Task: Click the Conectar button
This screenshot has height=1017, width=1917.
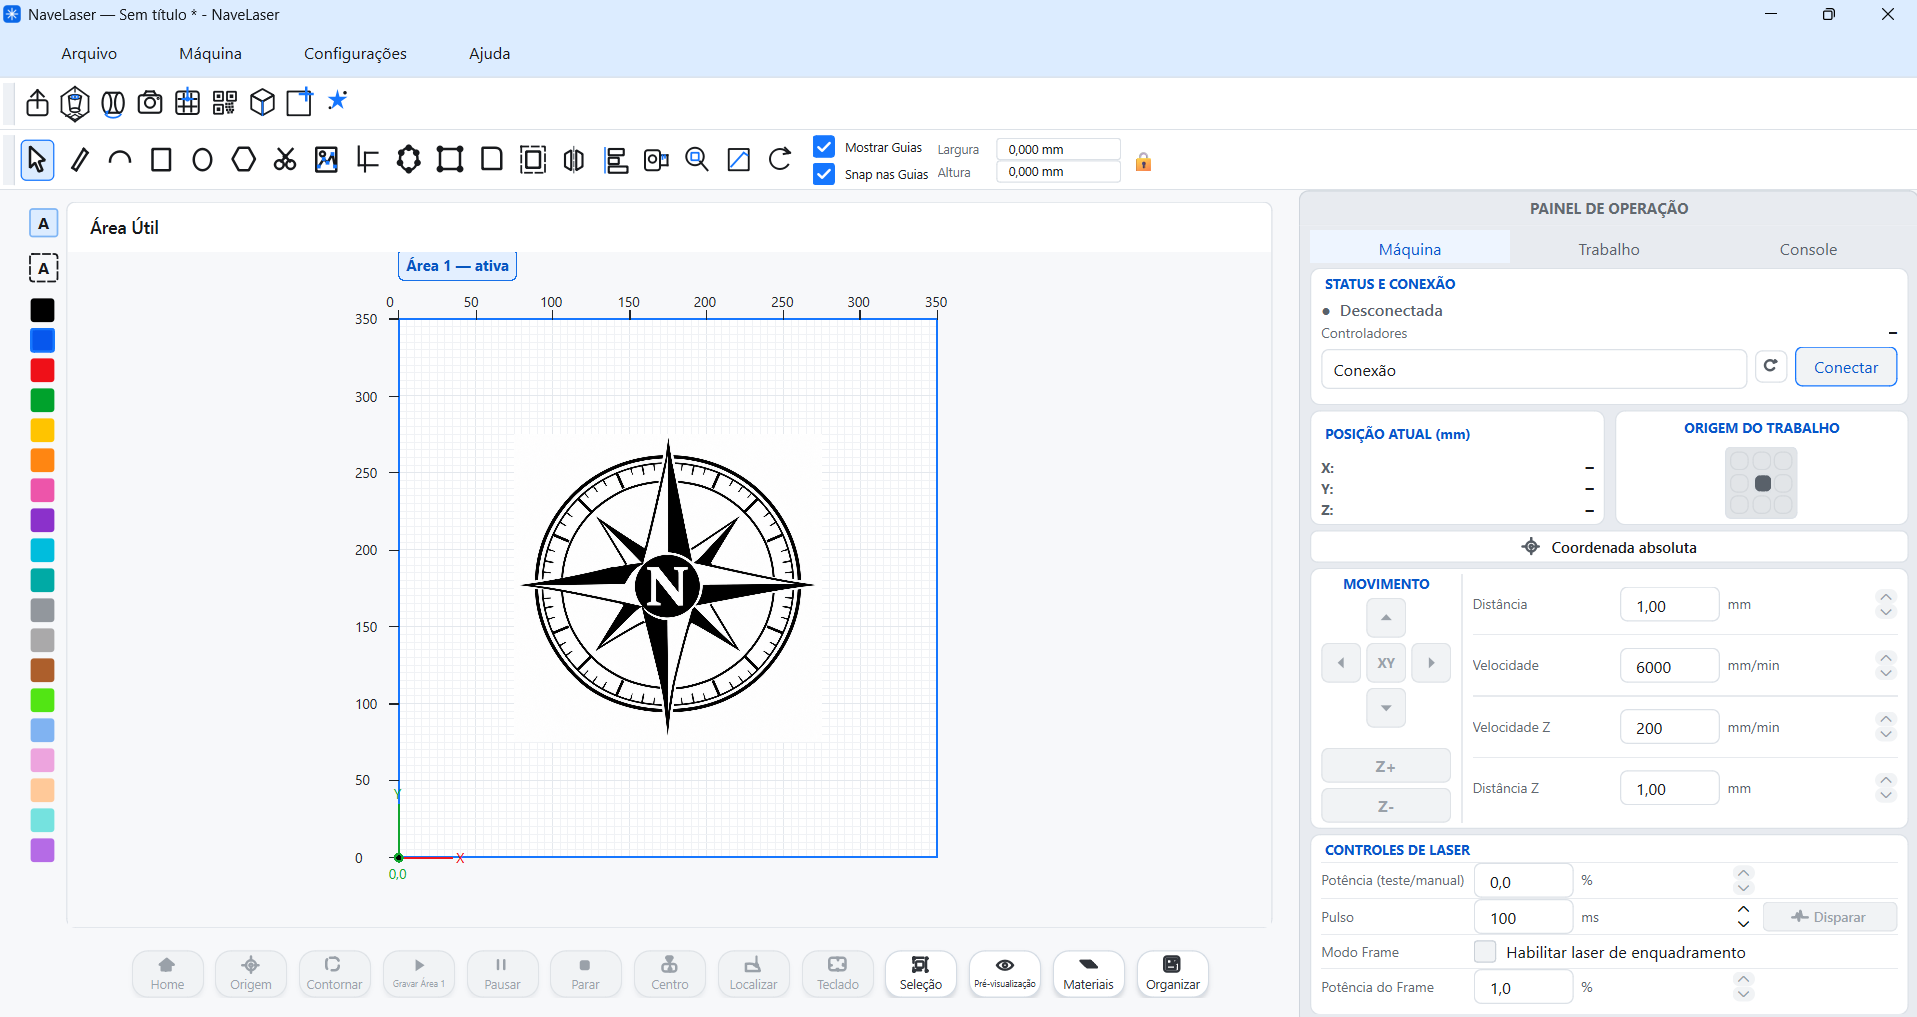Action: click(x=1846, y=367)
